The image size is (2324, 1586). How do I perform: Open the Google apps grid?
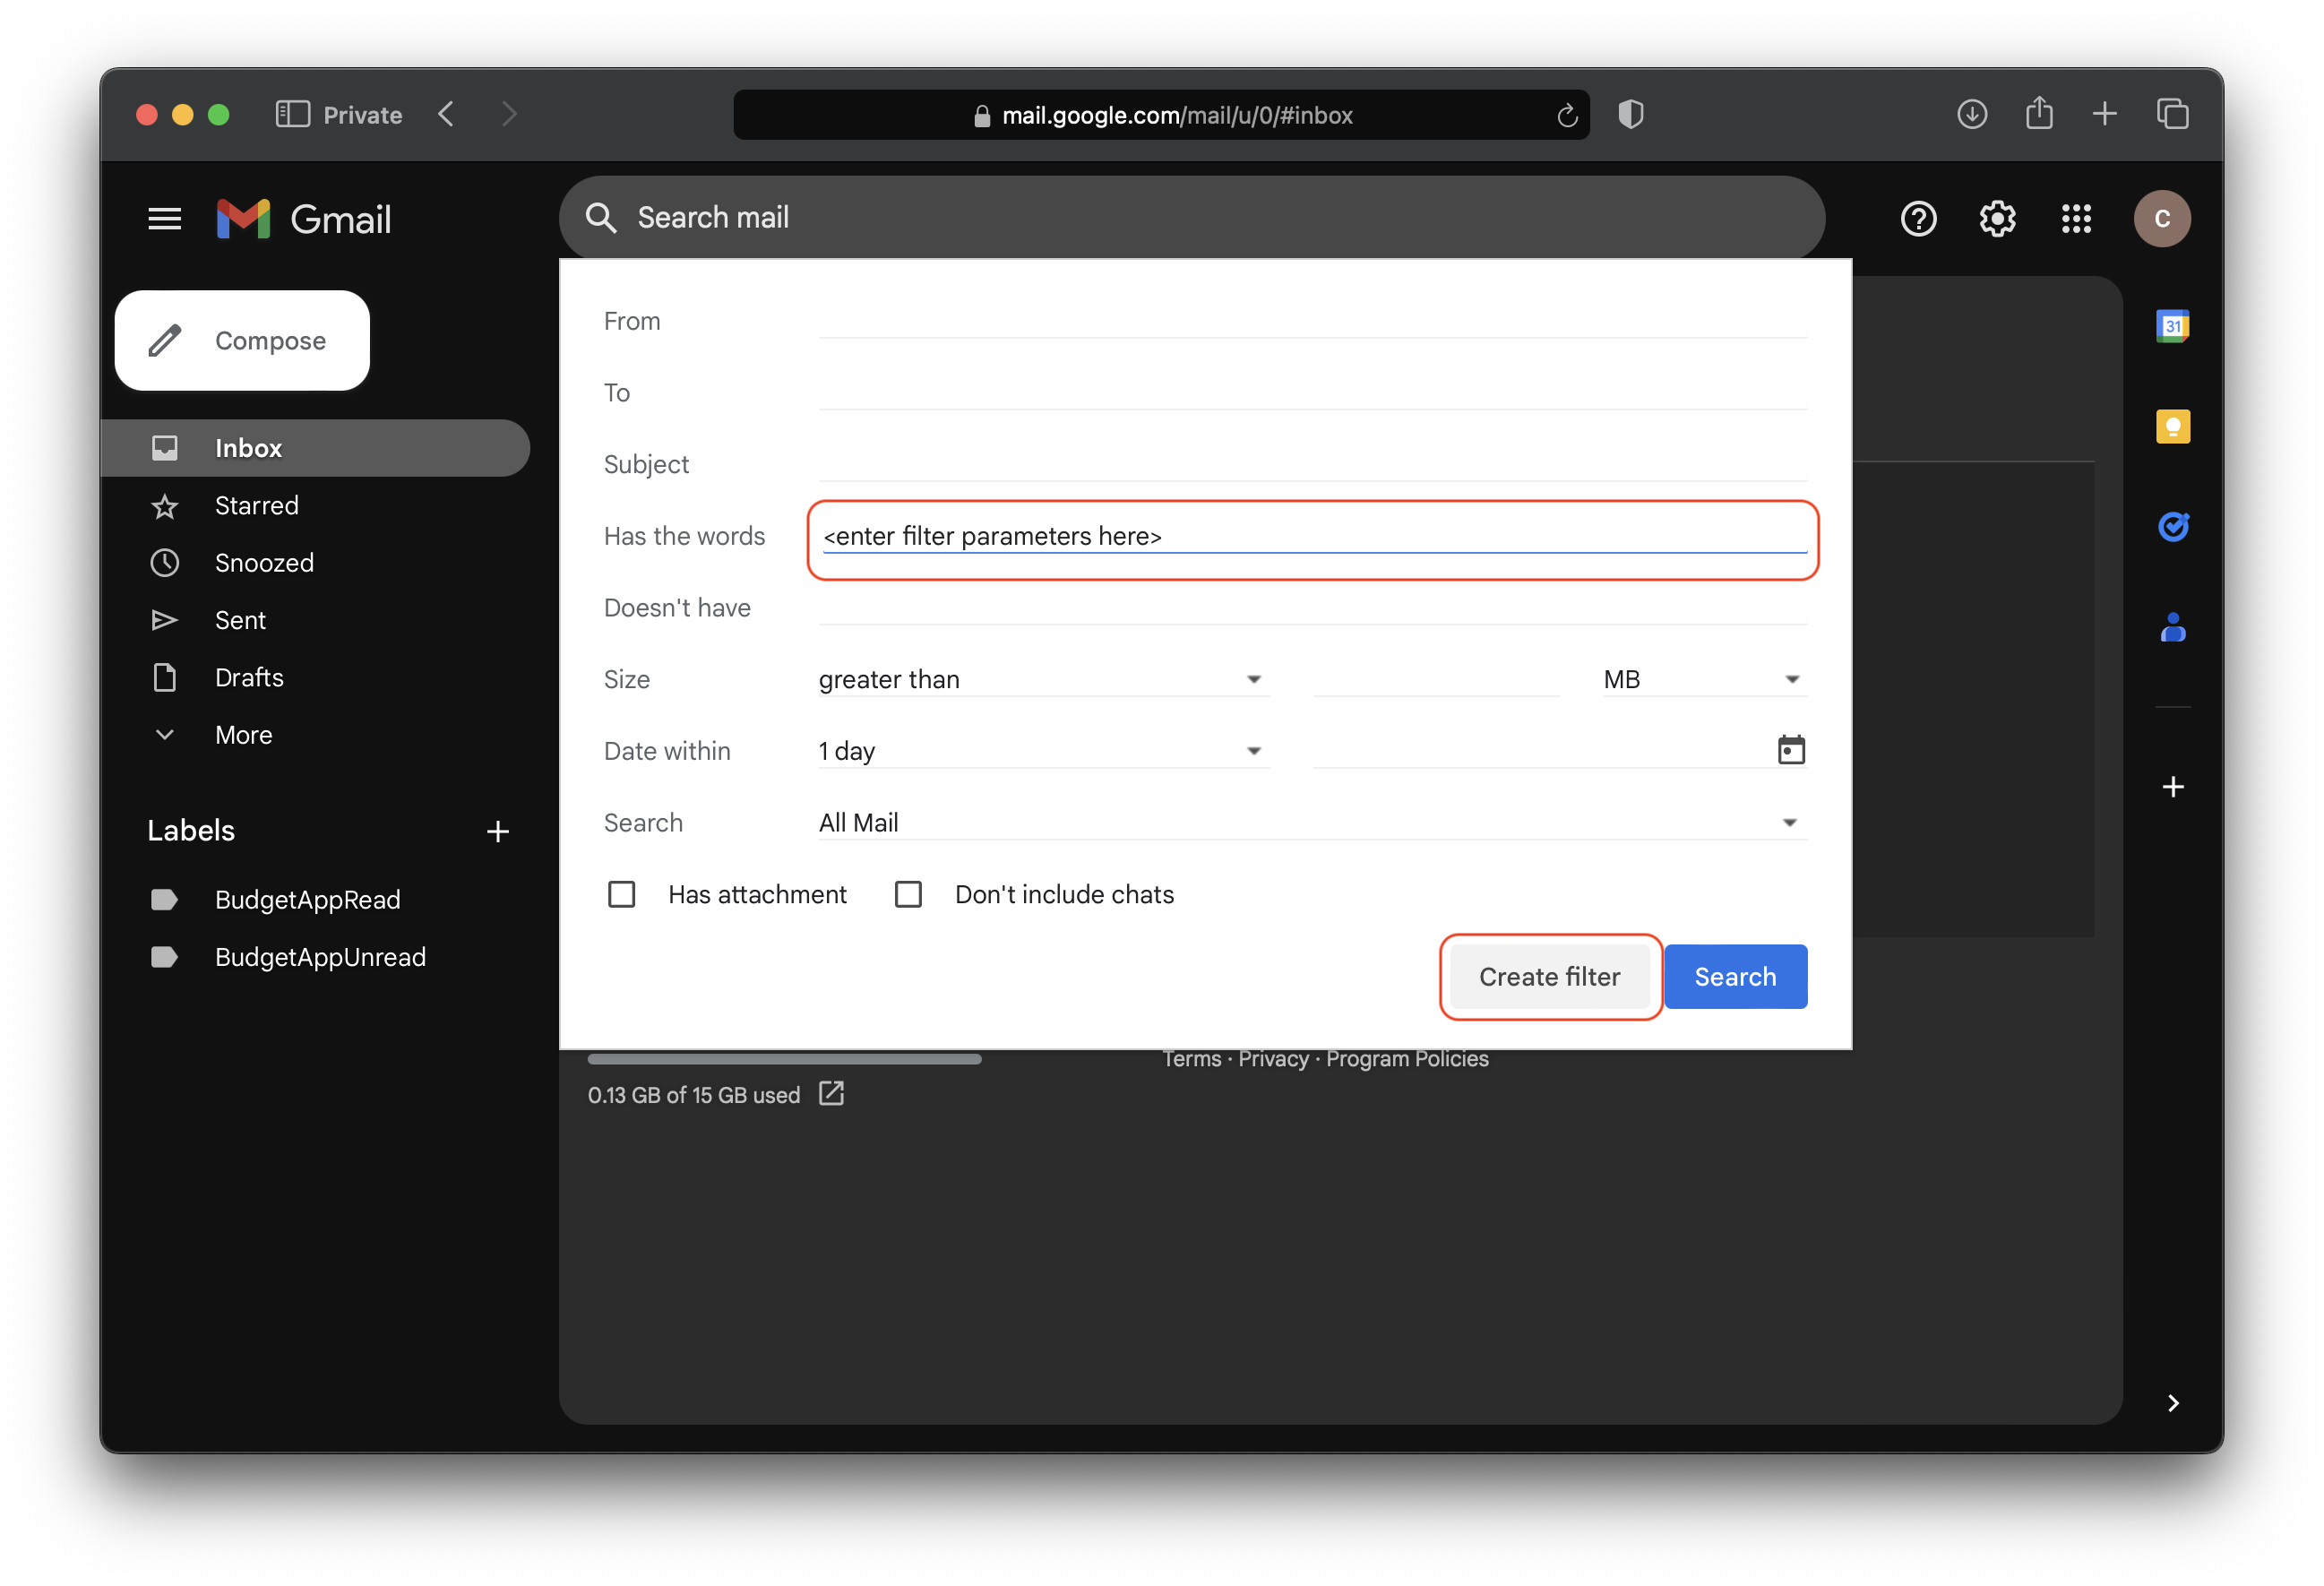[x=2076, y=218]
